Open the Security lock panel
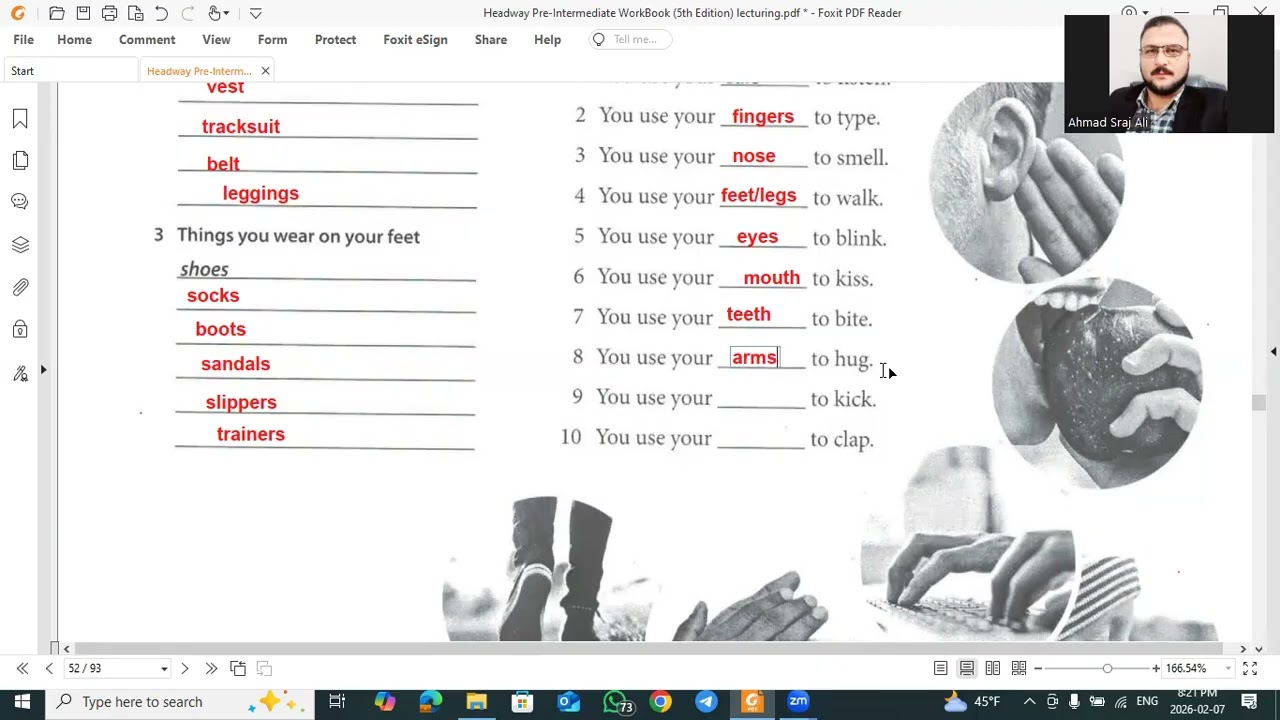 tap(20, 330)
